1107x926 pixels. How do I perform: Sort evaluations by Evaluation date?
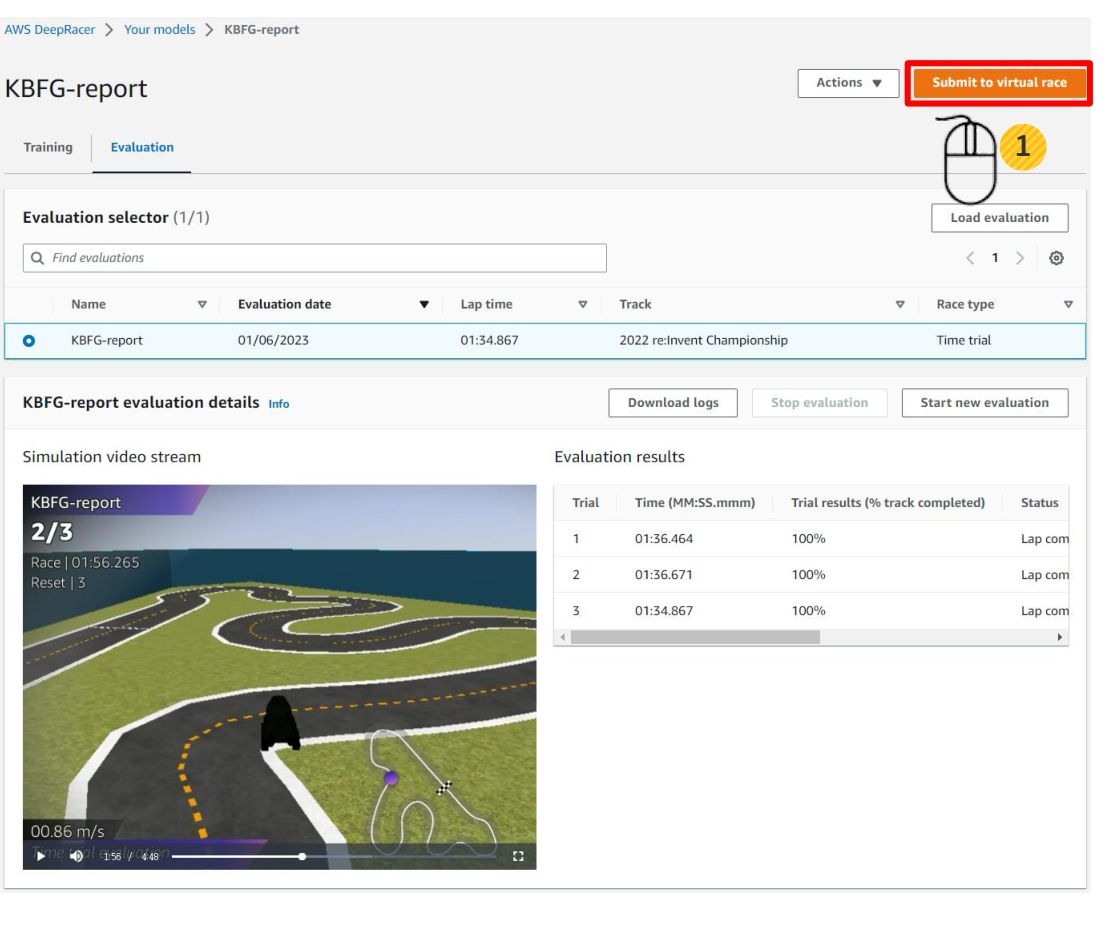coord(423,305)
